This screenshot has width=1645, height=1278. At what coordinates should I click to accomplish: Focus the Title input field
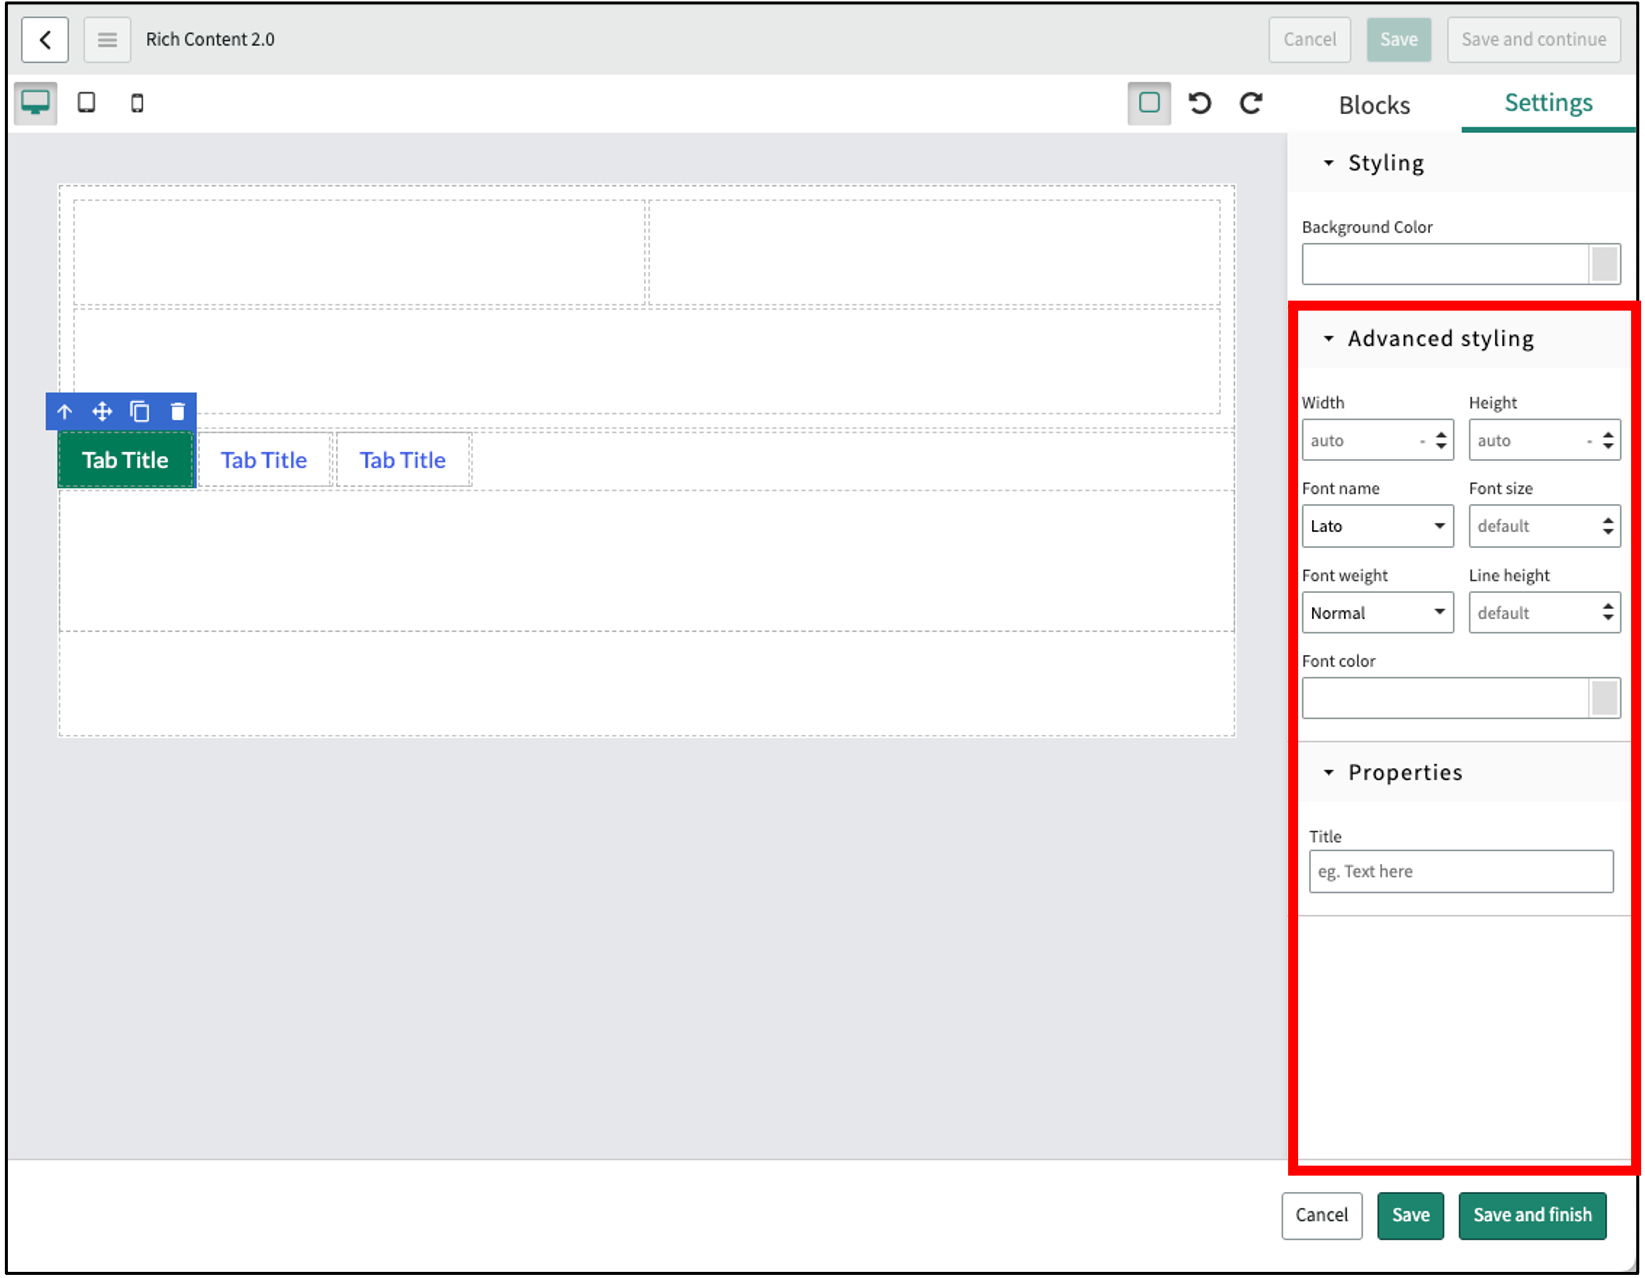tap(1461, 872)
